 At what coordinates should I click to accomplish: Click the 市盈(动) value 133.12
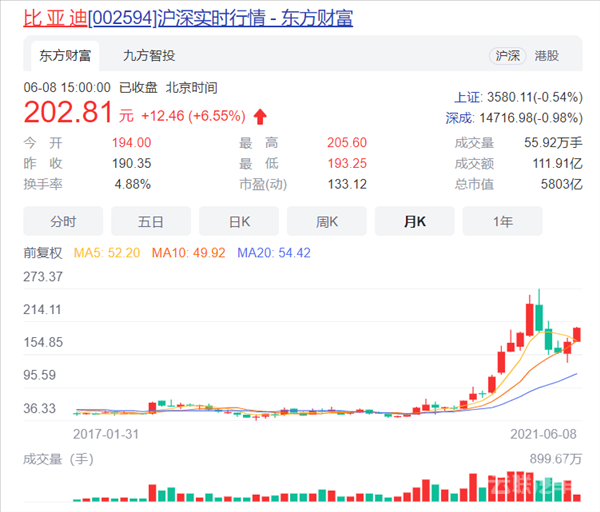347,184
